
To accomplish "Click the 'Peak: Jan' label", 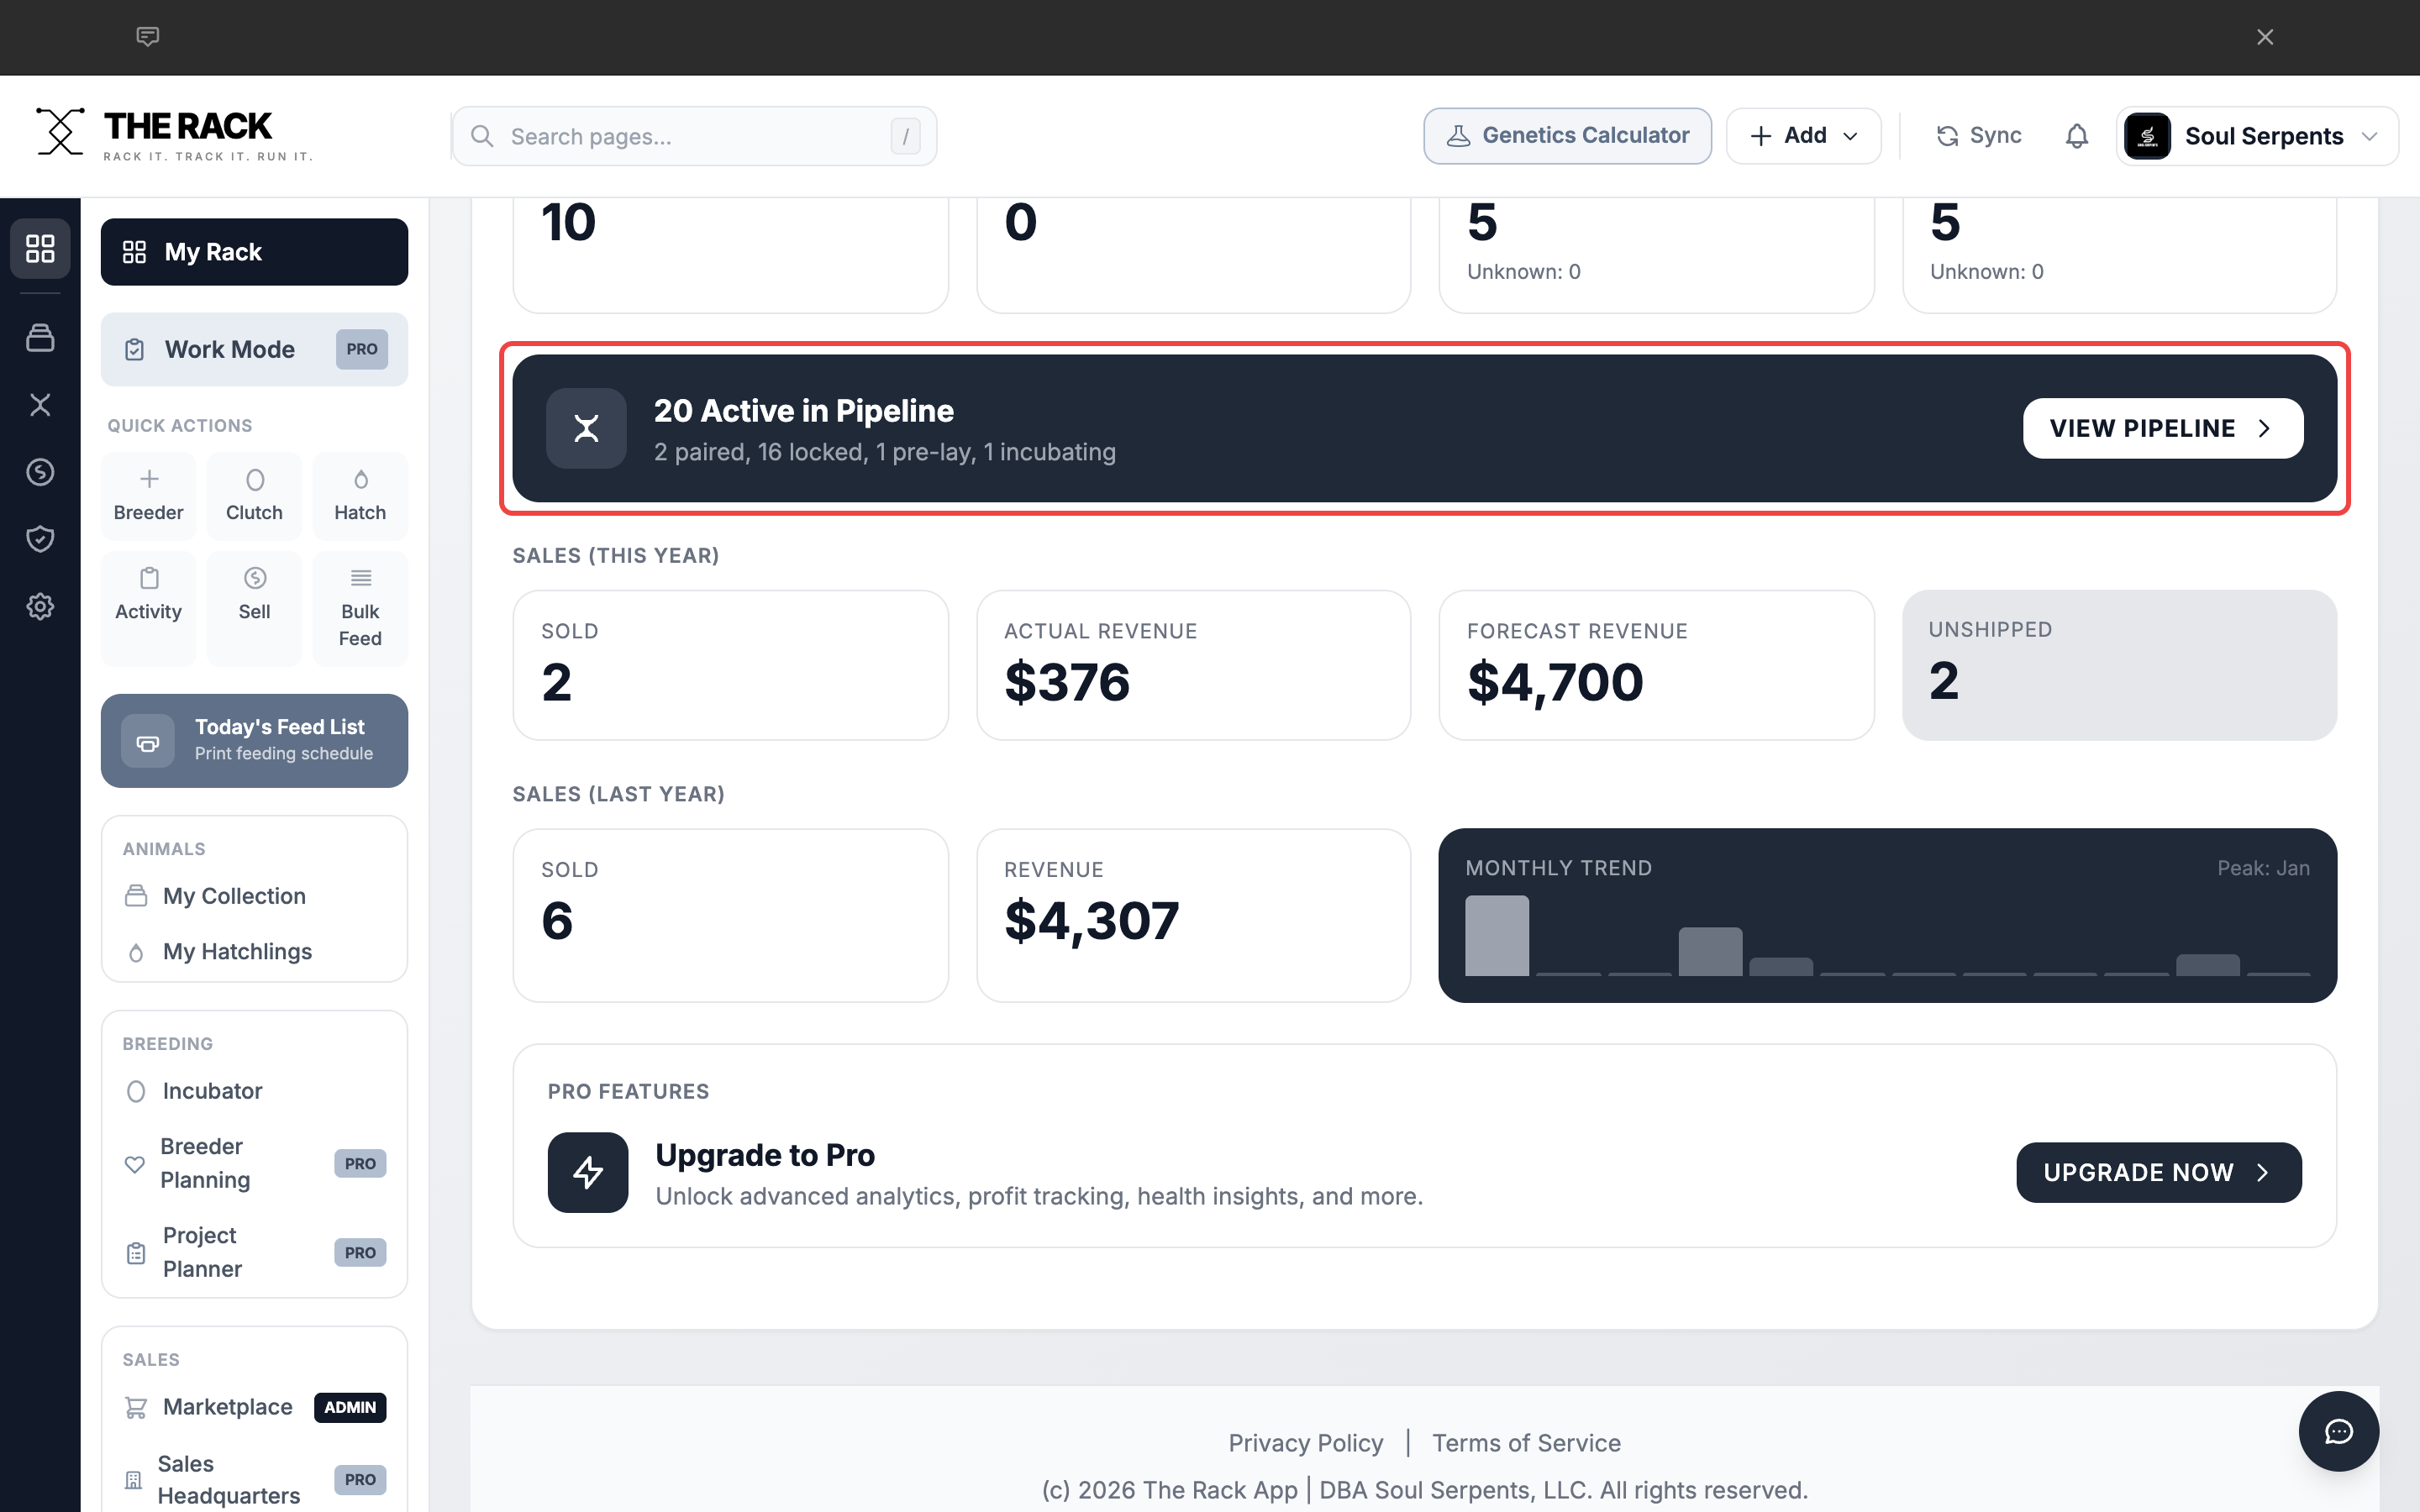I will point(2263,868).
